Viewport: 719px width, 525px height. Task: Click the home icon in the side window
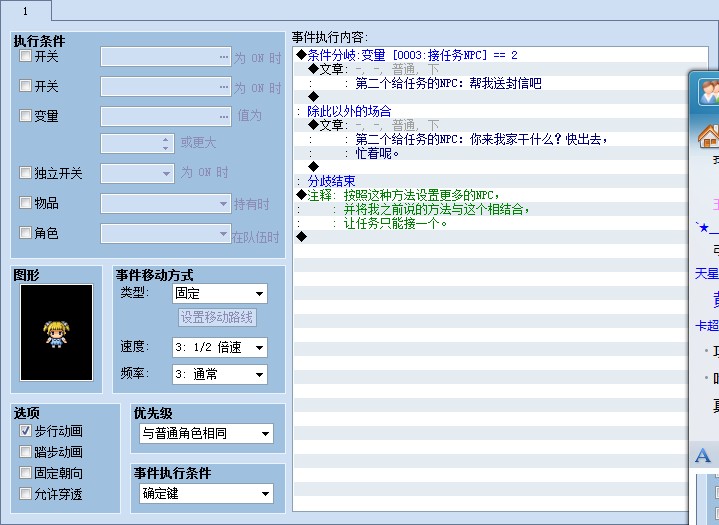click(x=708, y=136)
